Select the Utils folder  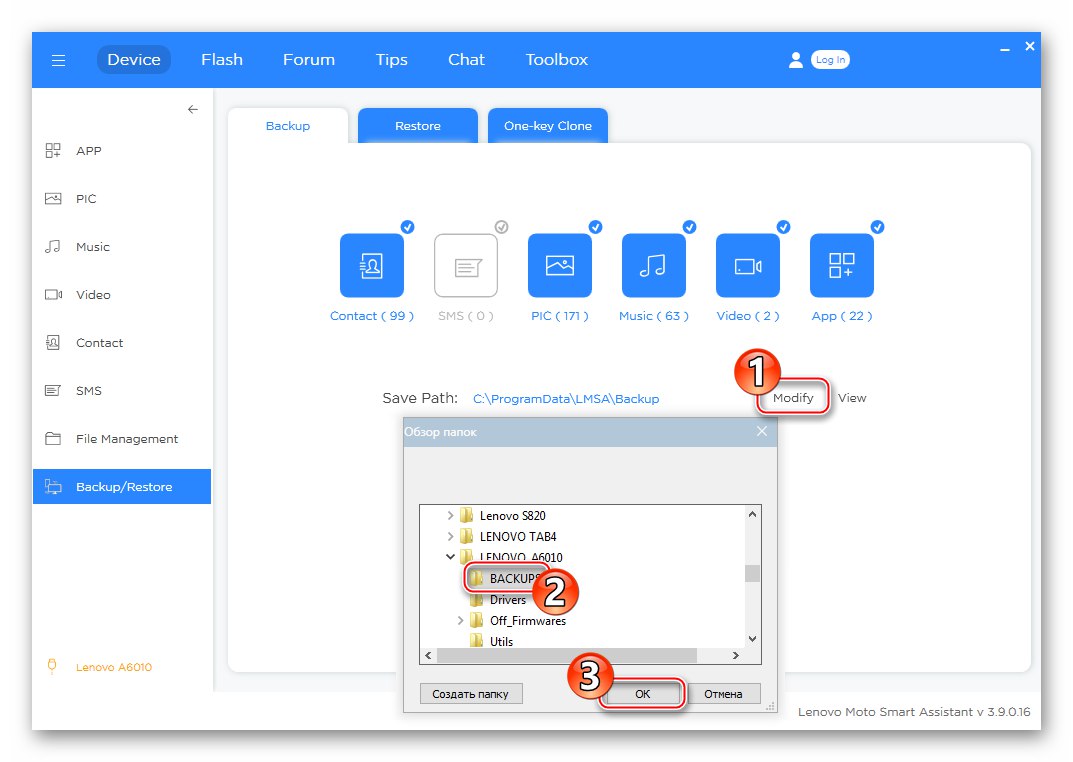pos(501,642)
